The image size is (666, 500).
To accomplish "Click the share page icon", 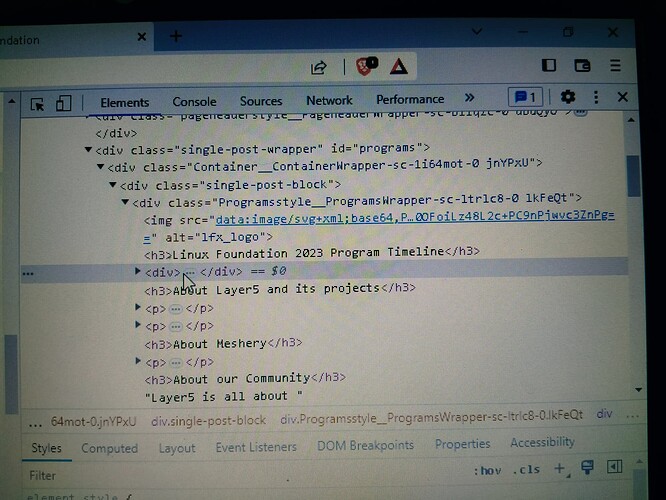I will [x=319, y=68].
